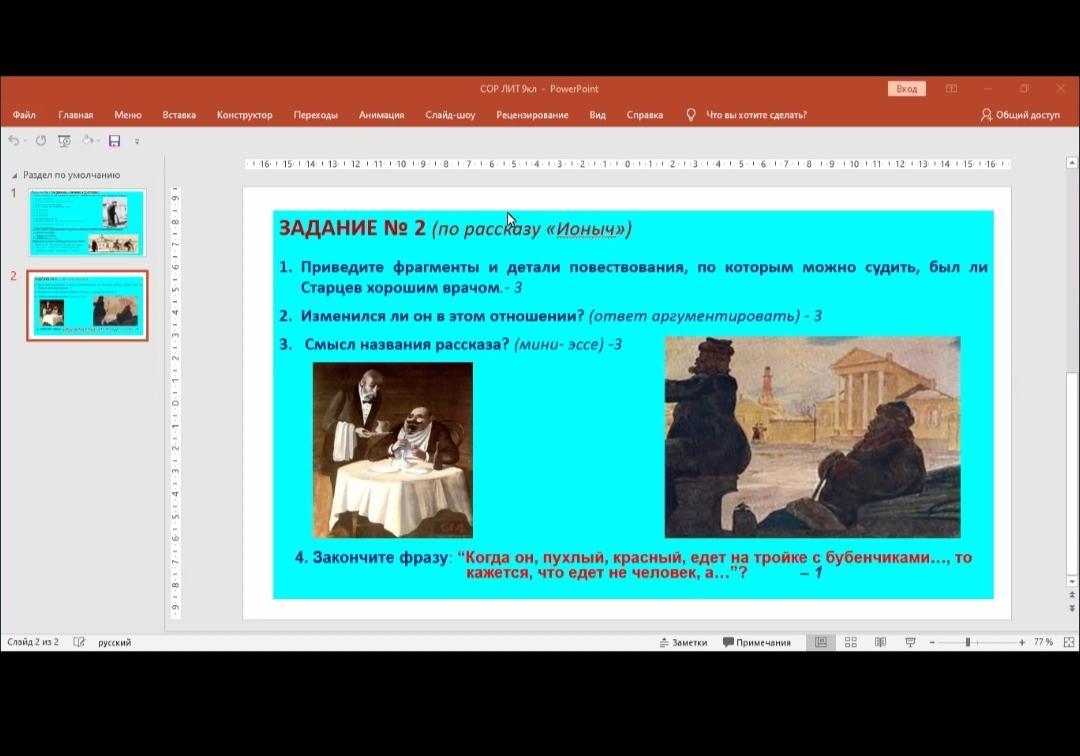Image resolution: width=1080 pixels, height=756 pixels.
Task: Click the Previous Slide double-arrow button
Action: pos(1072,595)
